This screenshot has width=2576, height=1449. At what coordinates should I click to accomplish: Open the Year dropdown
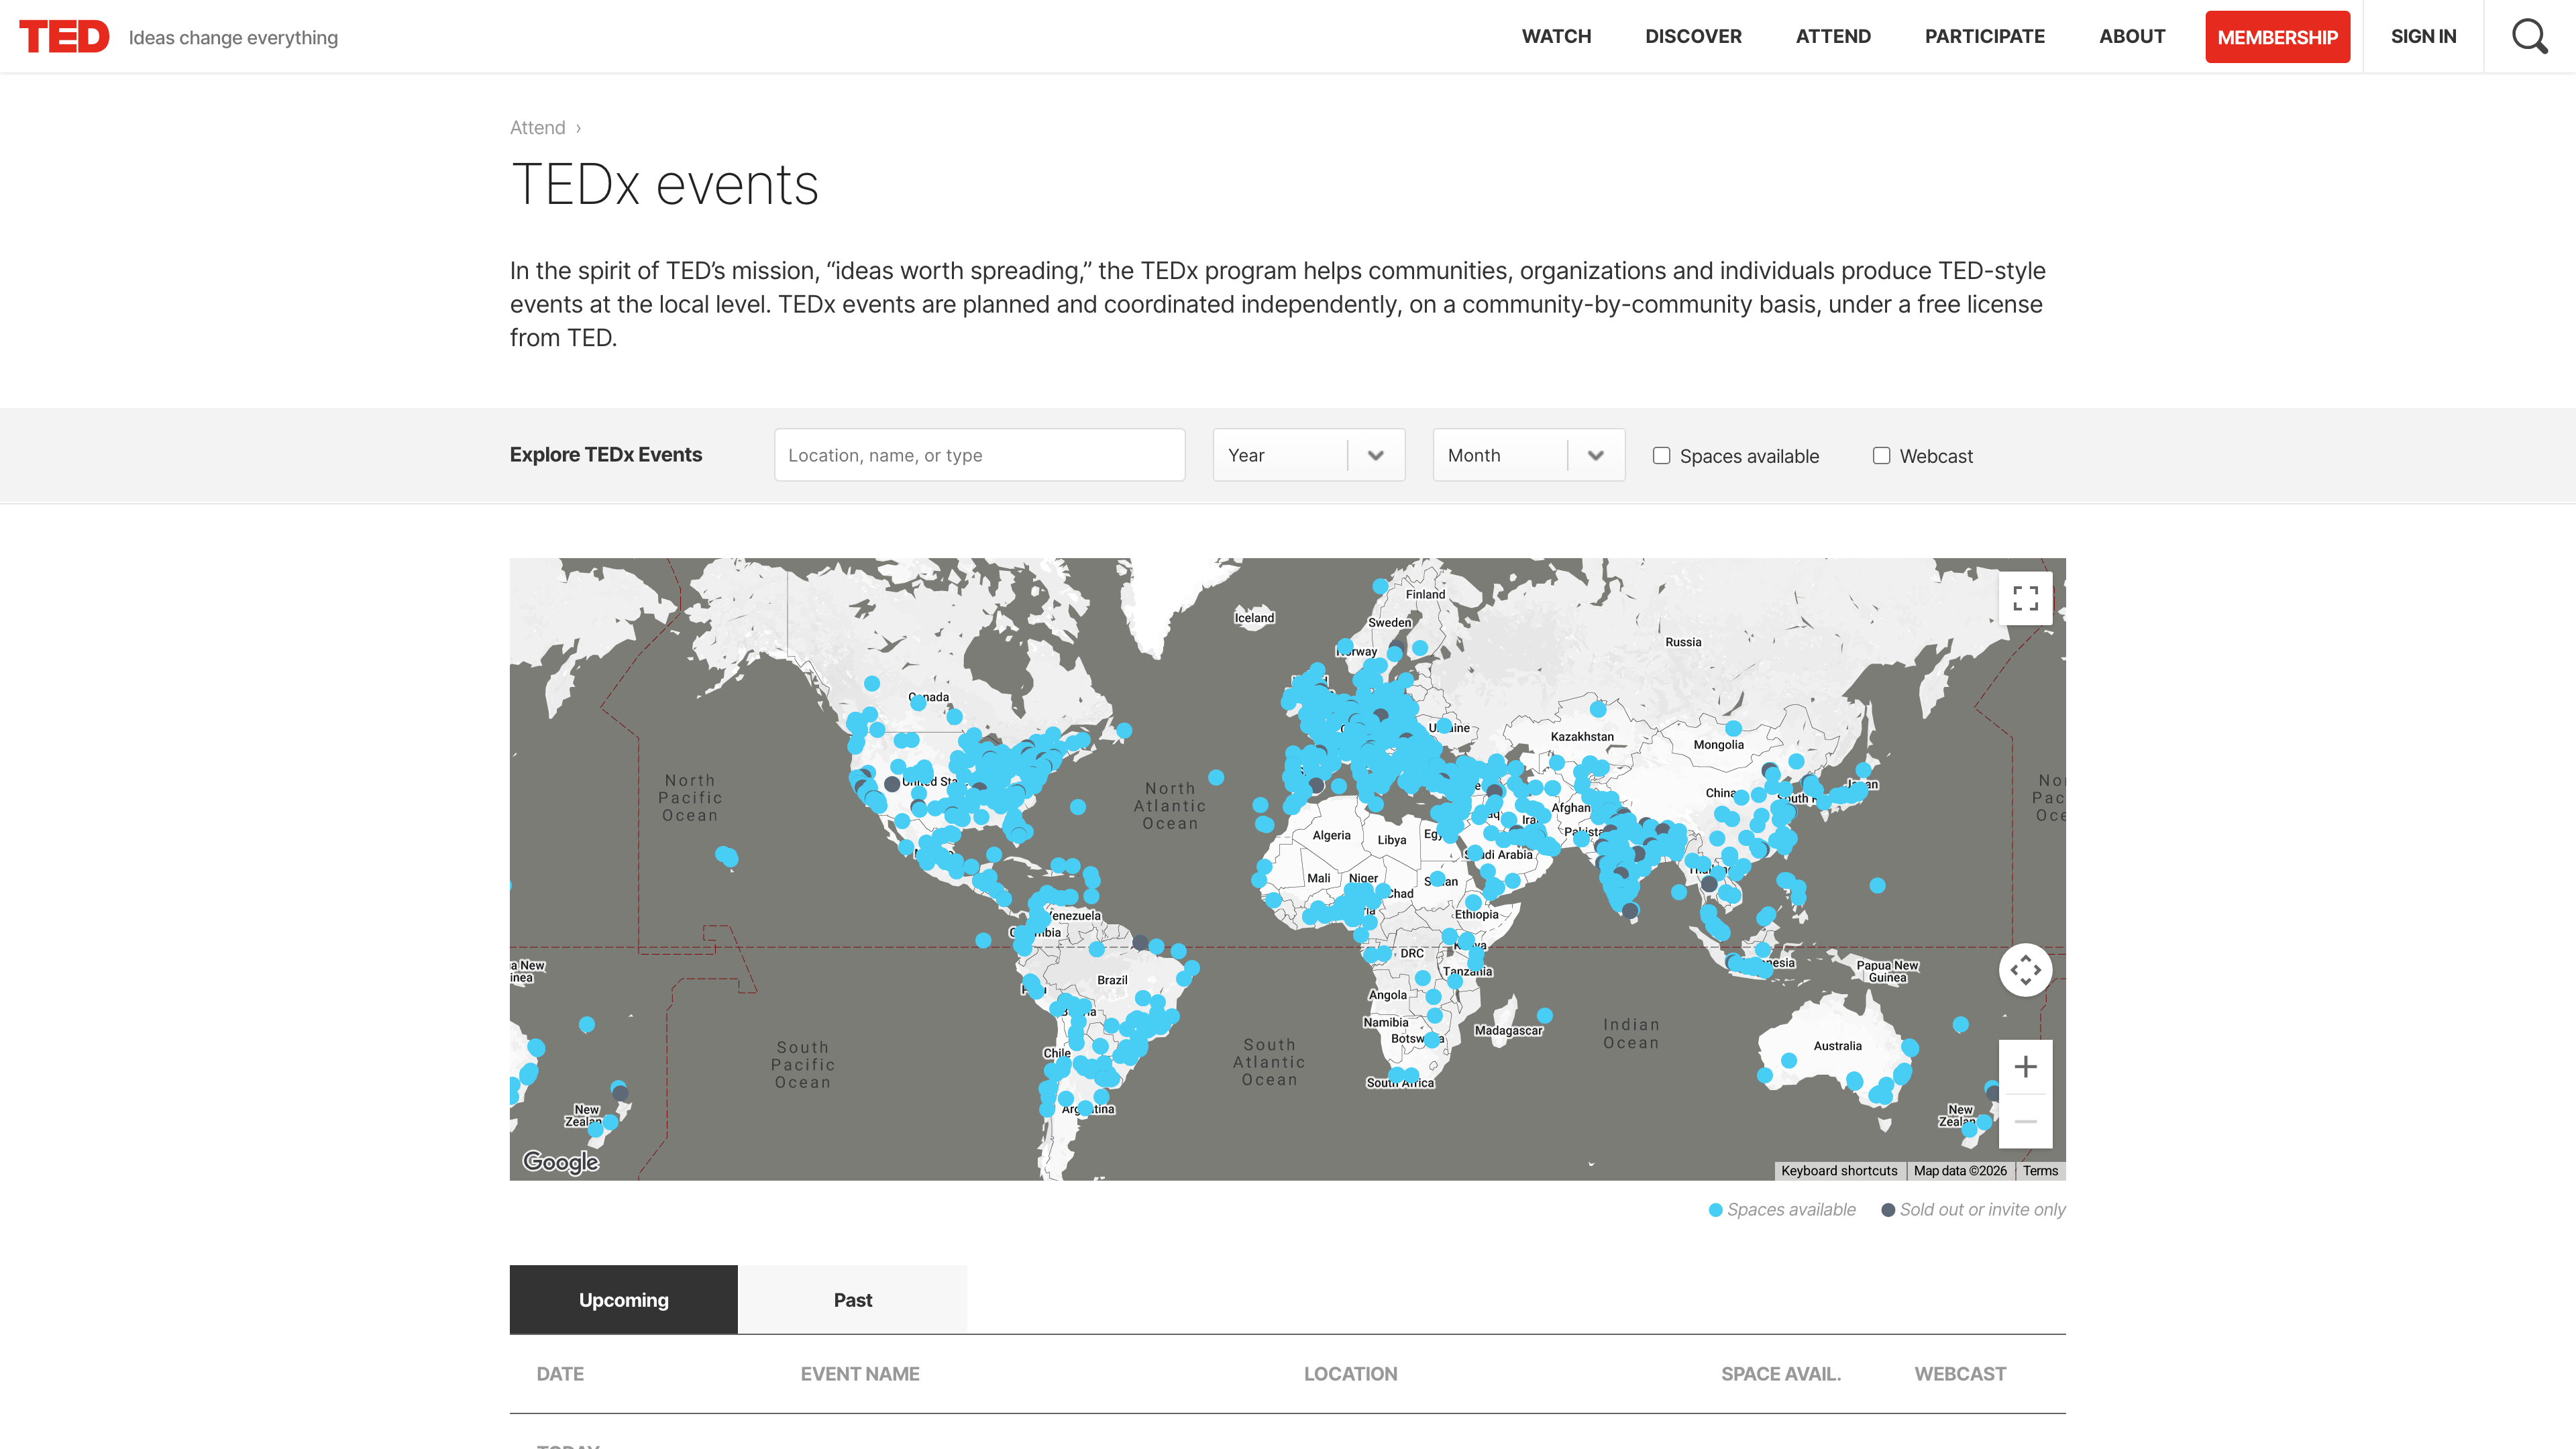[1309, 455]
